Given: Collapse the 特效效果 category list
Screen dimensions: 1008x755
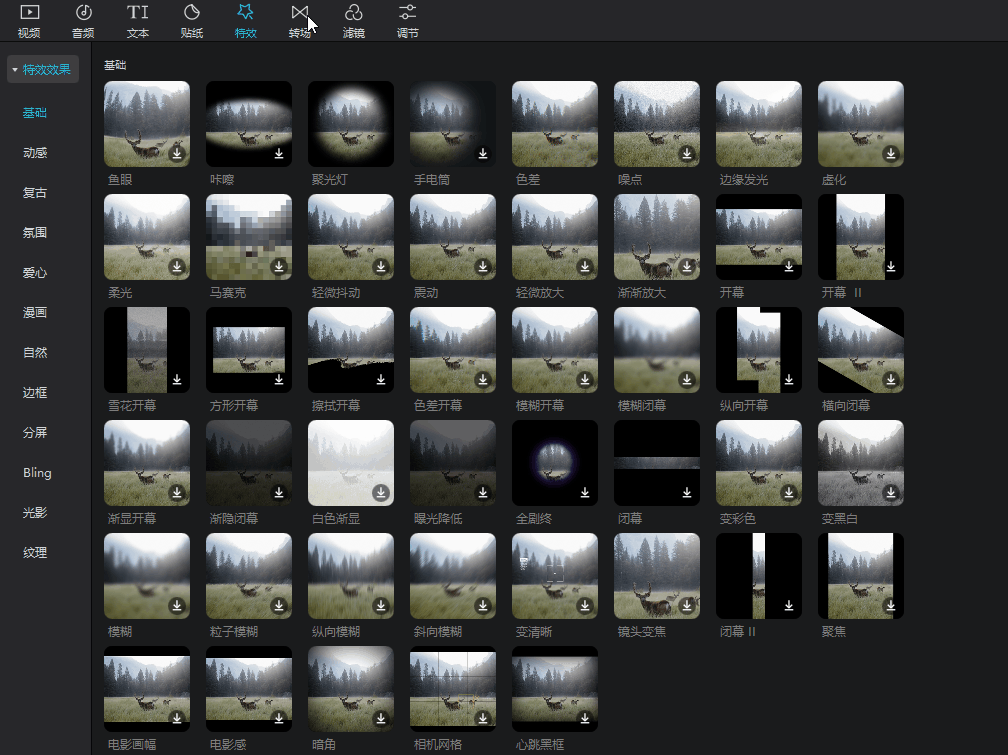Looking at the screenshot, I should tap(15, 70).
